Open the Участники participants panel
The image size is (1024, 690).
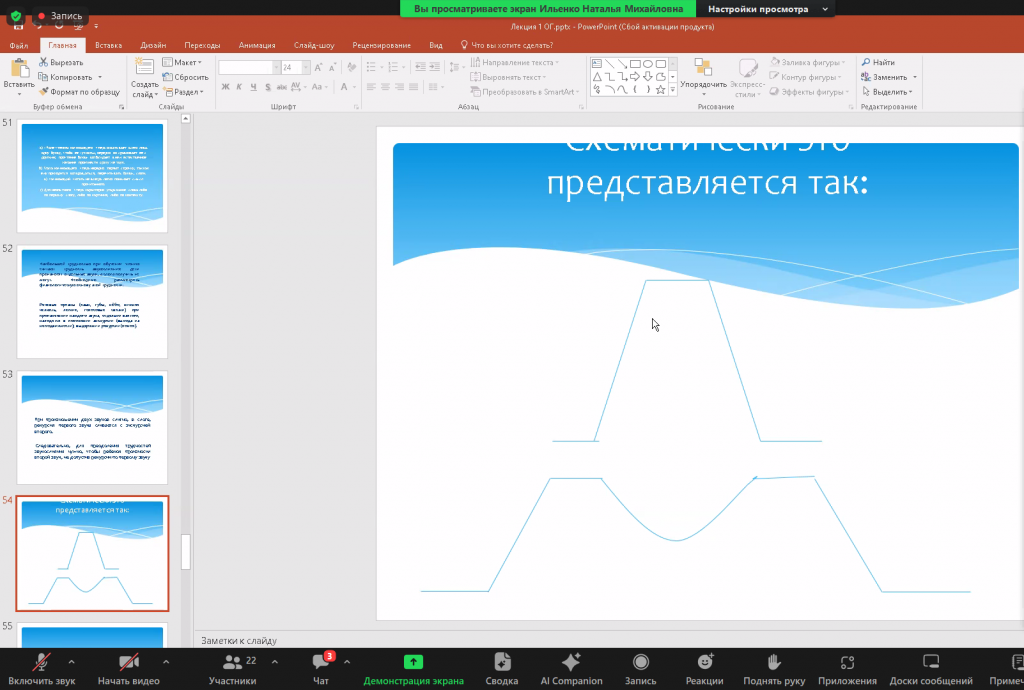coord(232,669)
